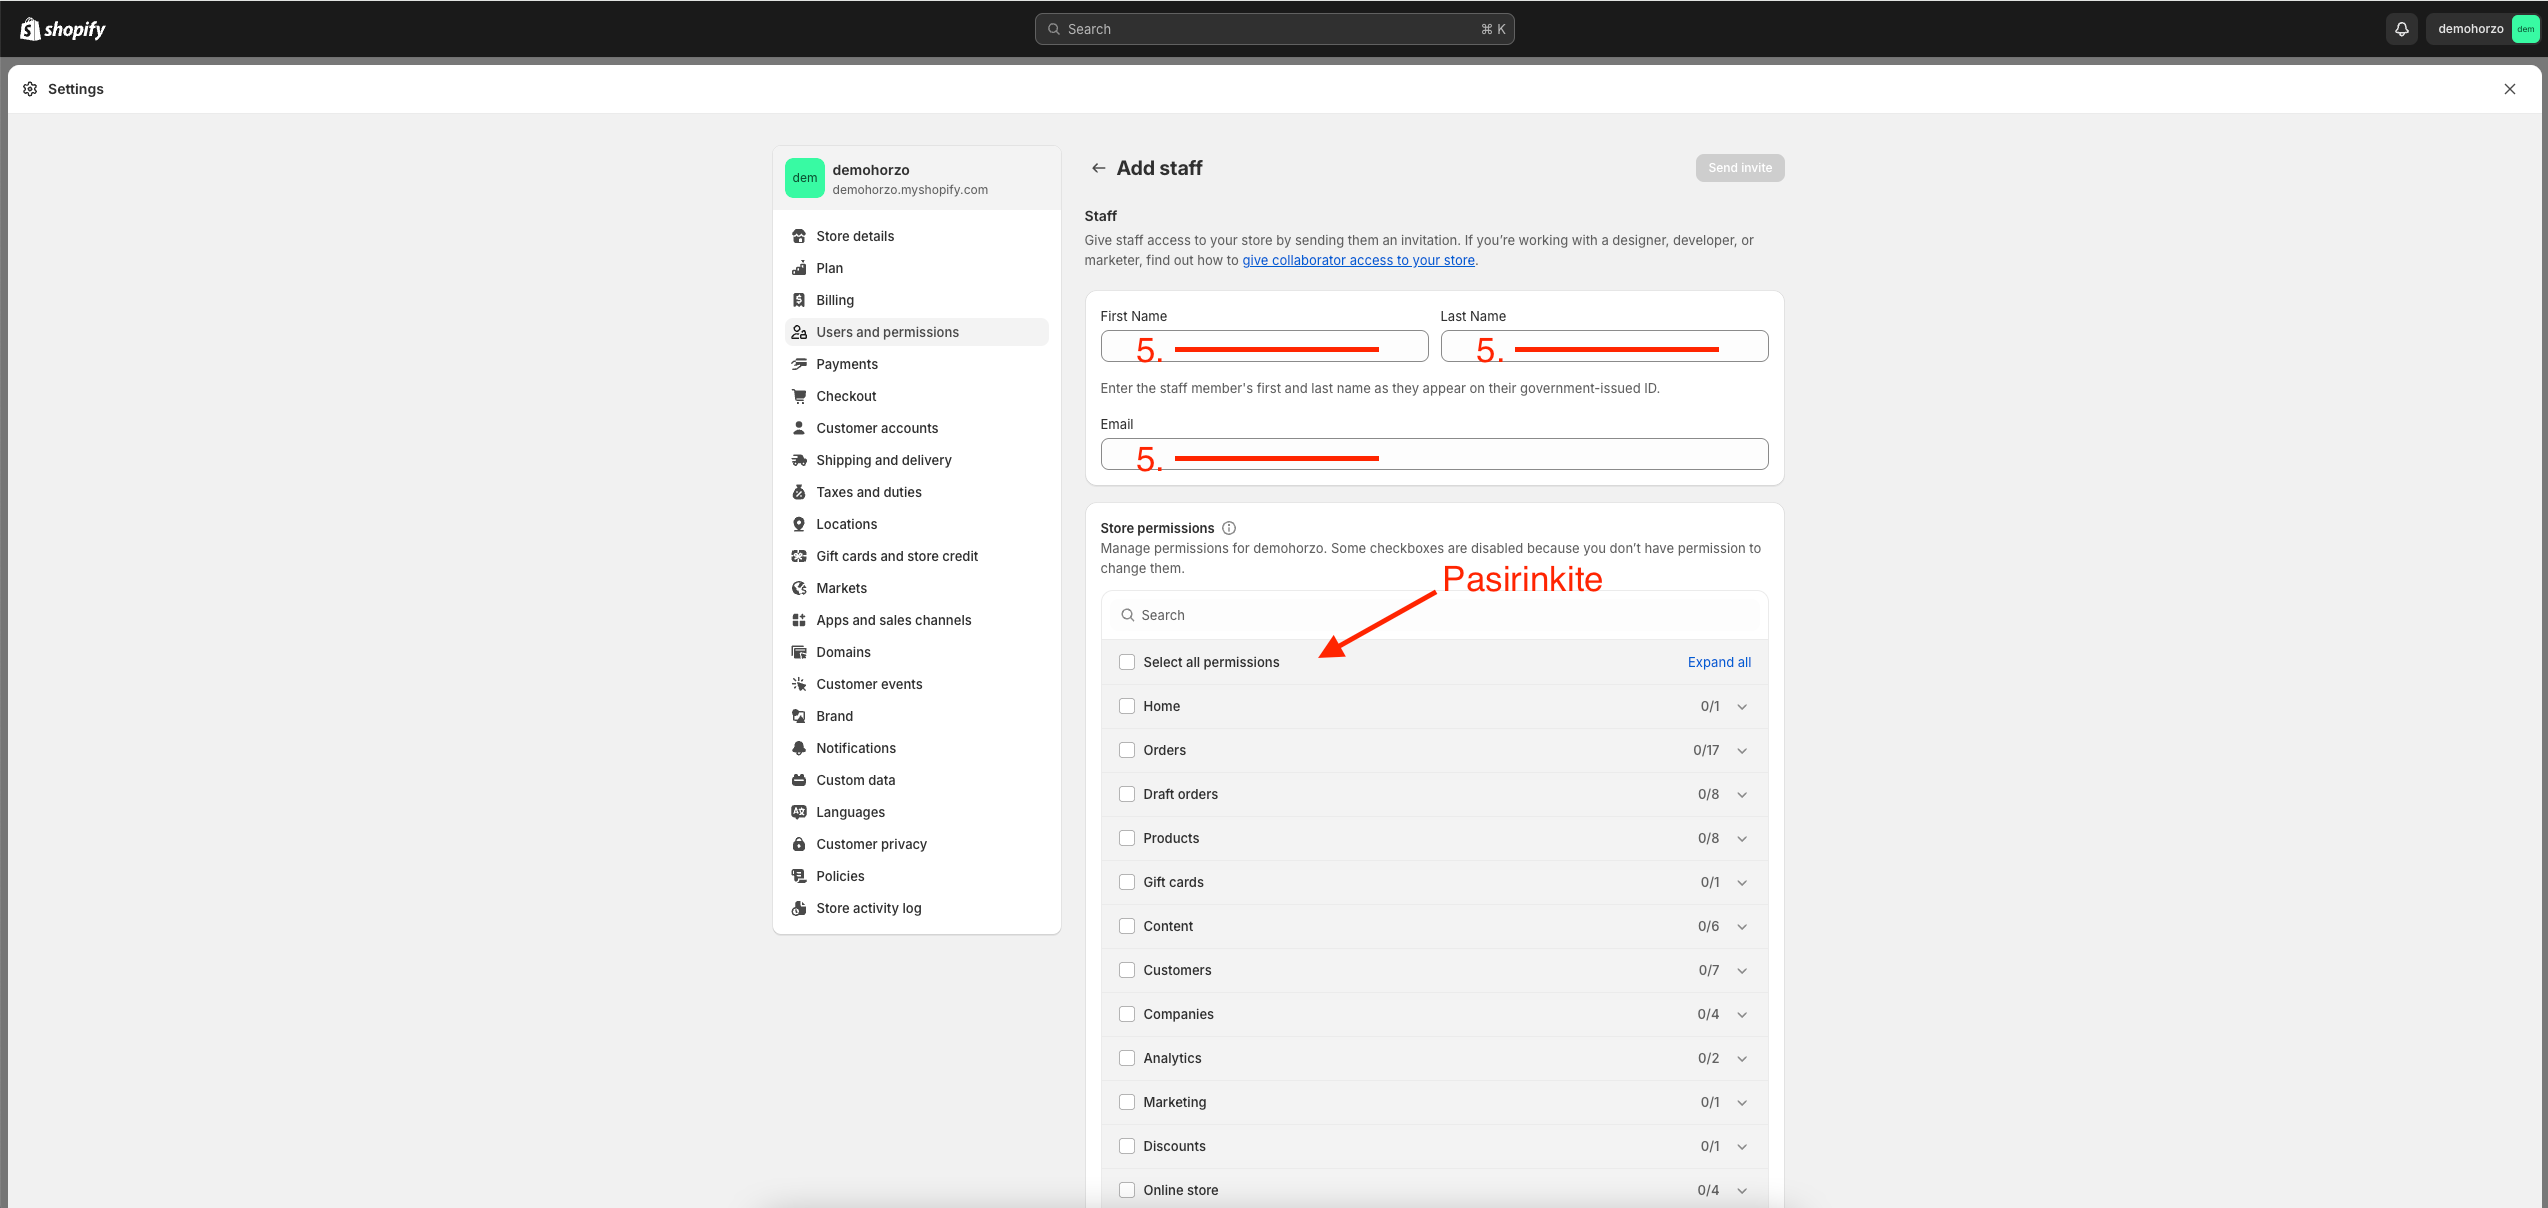Enable the Orders permission checkbox
Screen dimensions: 2548x1208
[1127, 750]
